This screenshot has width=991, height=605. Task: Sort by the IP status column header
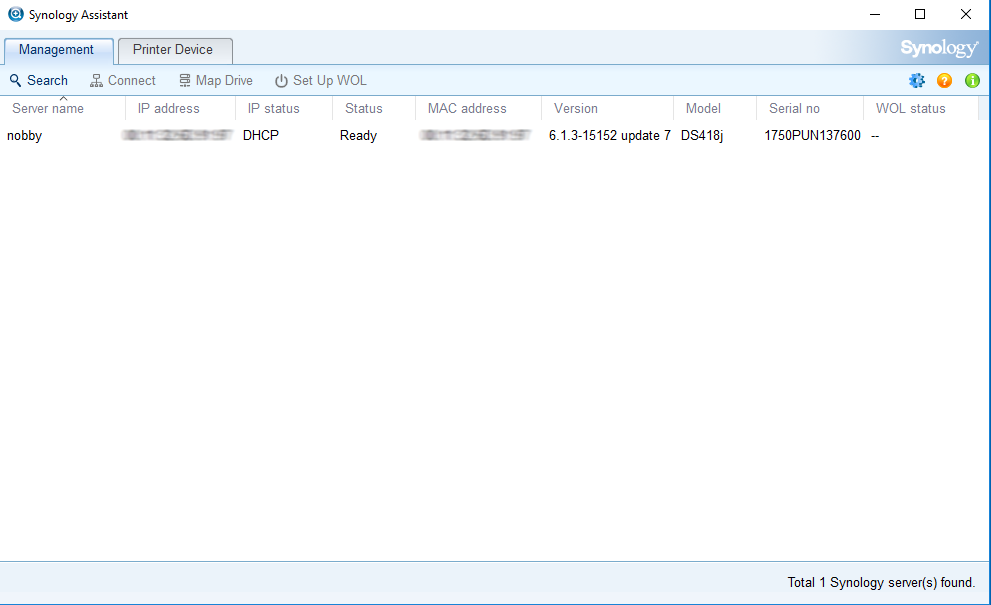pos(284,108)
